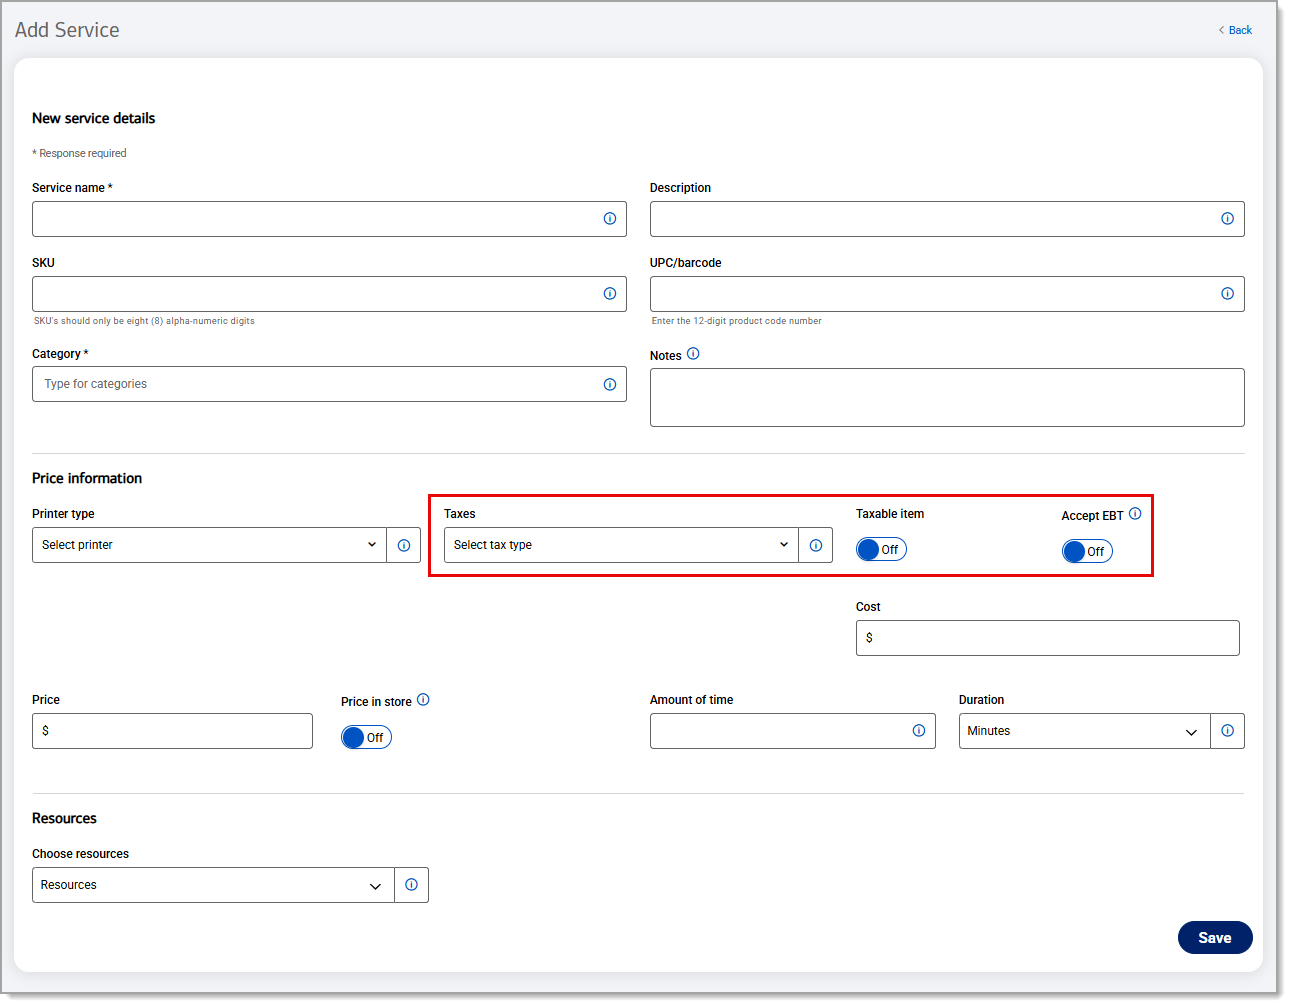Image resolution: width=1290 pixels, height=1006 pixels.
Task: Toggle the Accept EBT switch
Action: (x=1087, y=551)
